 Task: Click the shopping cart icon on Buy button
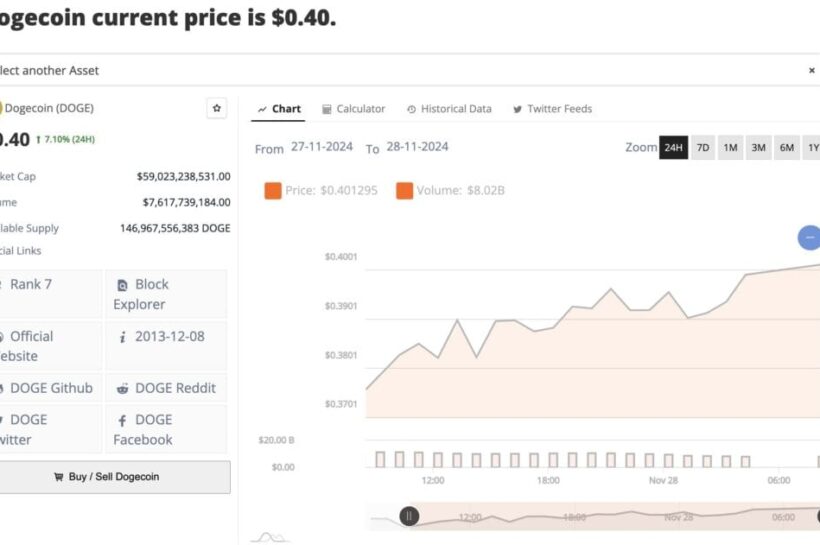tap(58, 476)
